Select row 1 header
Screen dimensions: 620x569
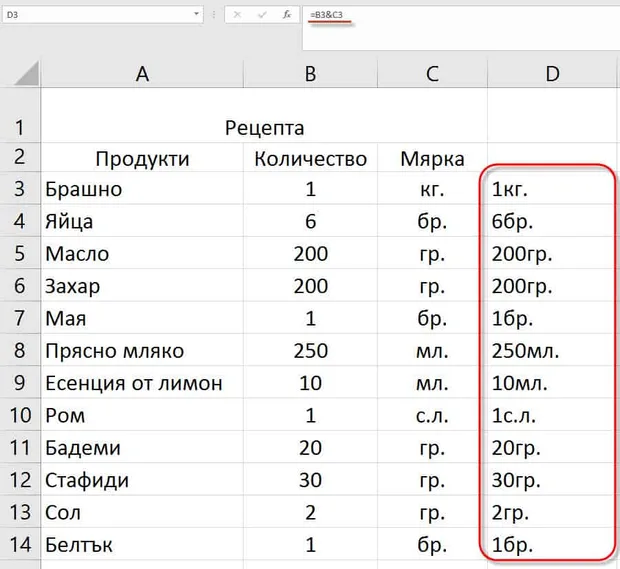(20, 115)
